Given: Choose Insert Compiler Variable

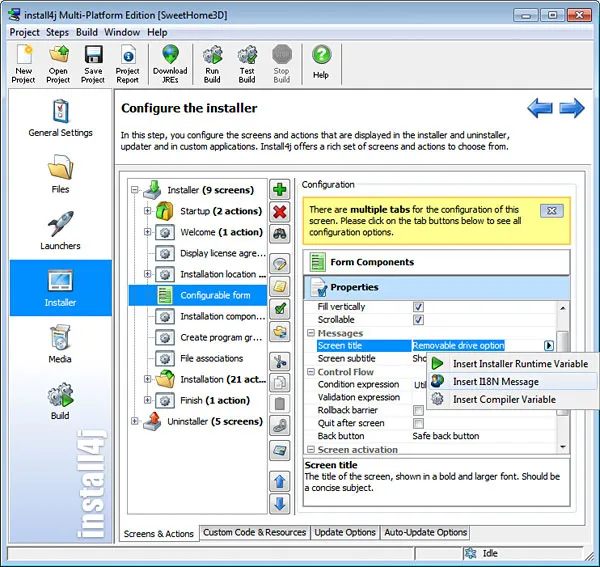Looking at the screenshot, I should coord(512,399).
